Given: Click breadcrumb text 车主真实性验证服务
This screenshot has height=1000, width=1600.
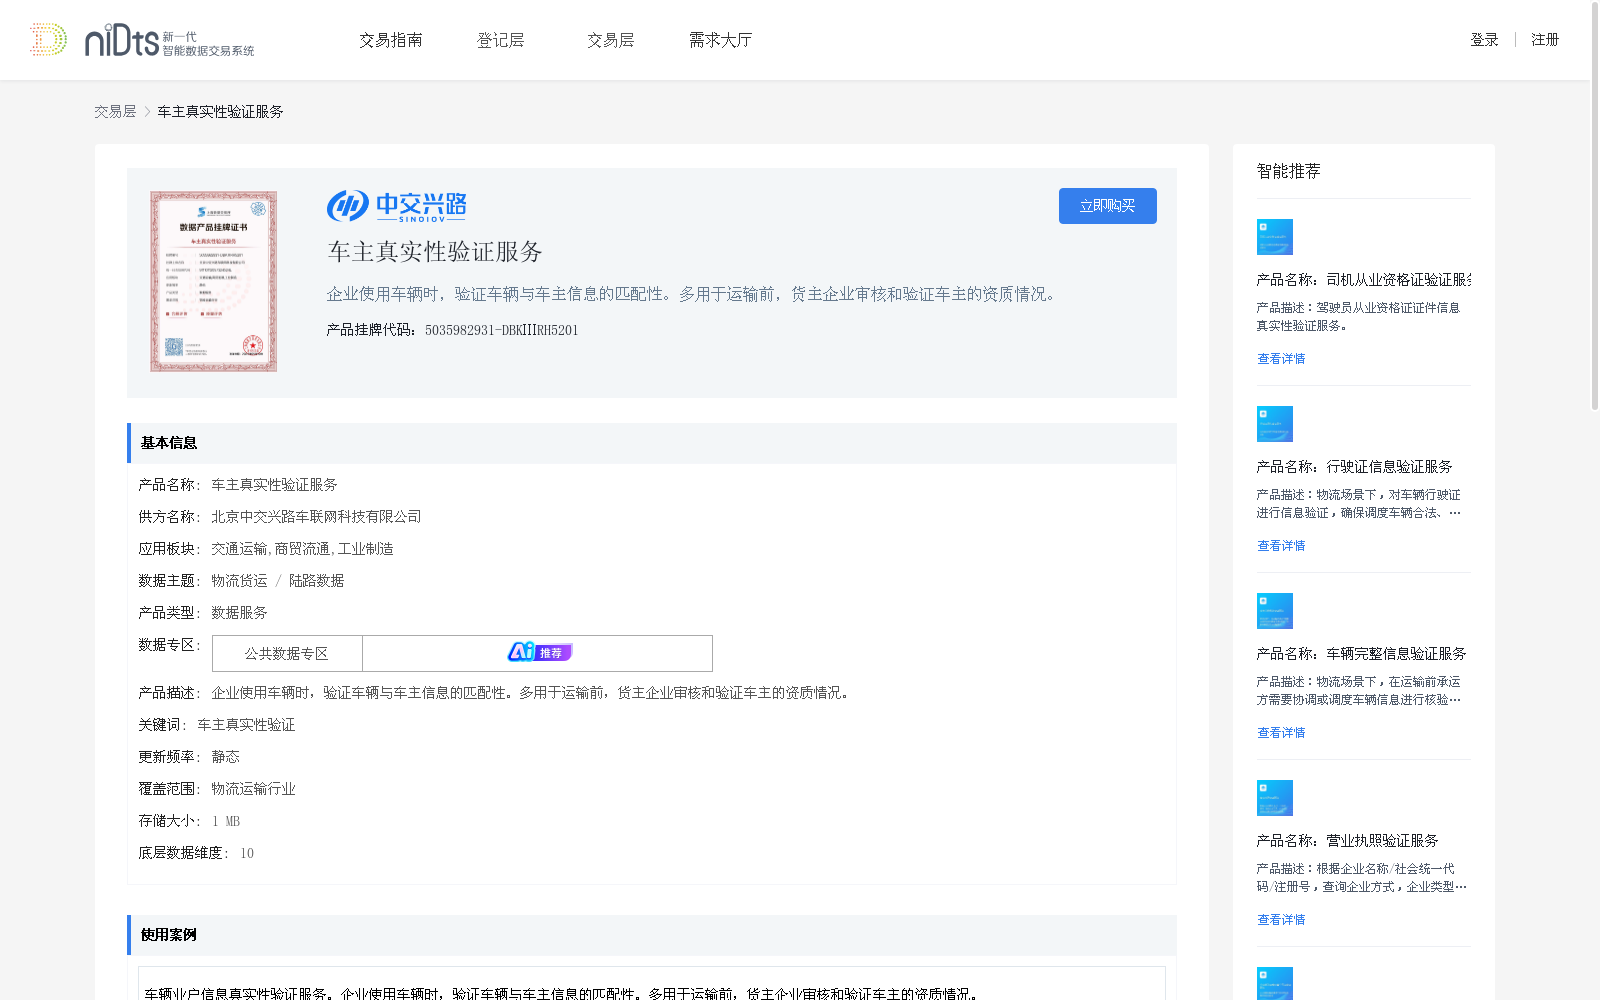Looking at the screenshot, I should (220, 112).
